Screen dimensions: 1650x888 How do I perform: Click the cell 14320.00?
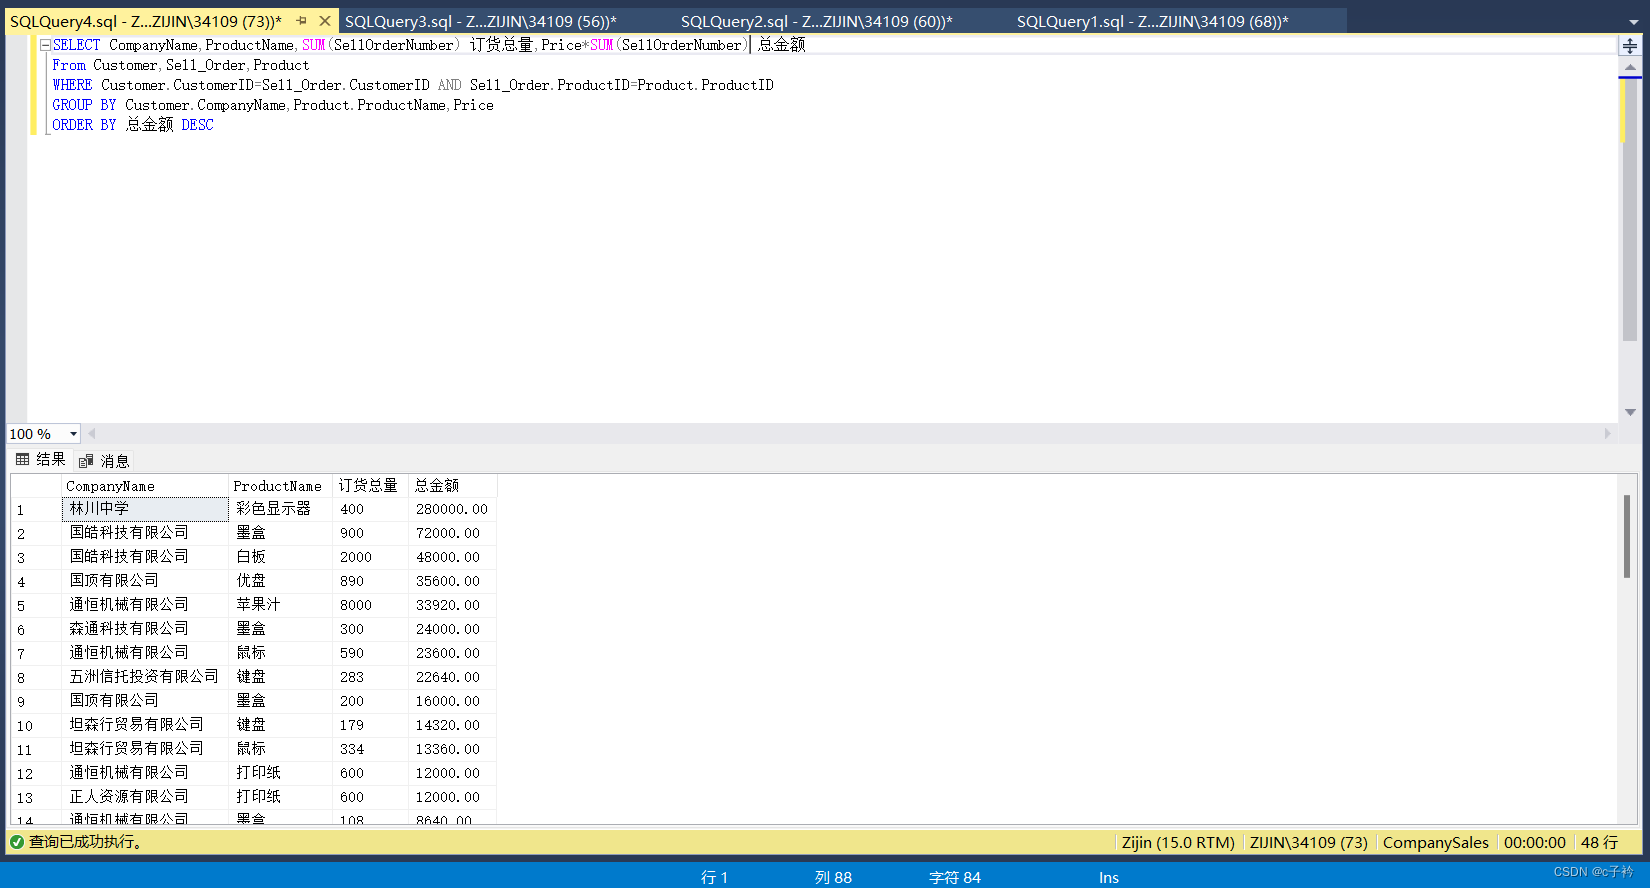[453, 725]
